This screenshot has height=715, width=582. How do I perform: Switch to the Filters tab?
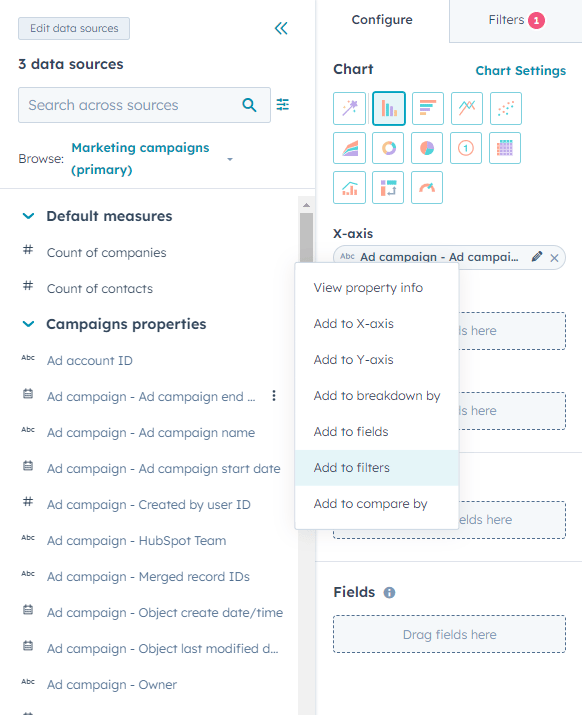coord(516,21)
